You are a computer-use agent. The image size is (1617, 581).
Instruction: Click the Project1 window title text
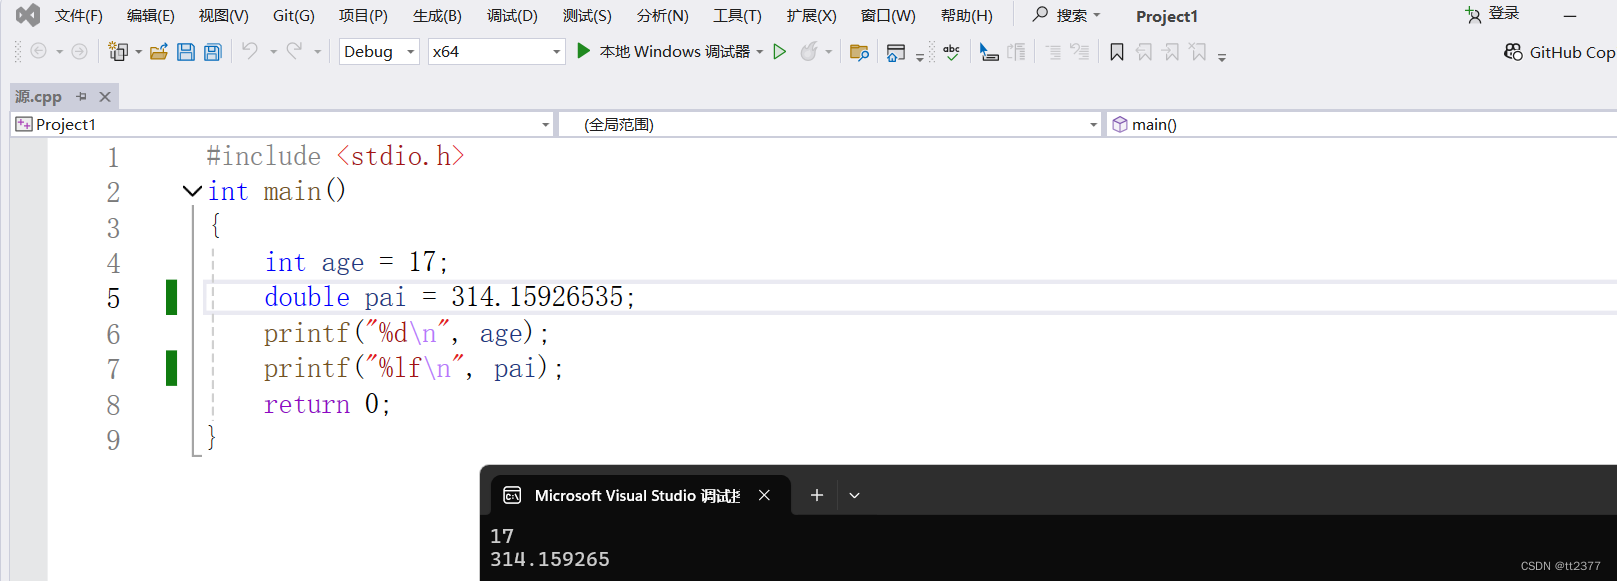click(1167, 16)
